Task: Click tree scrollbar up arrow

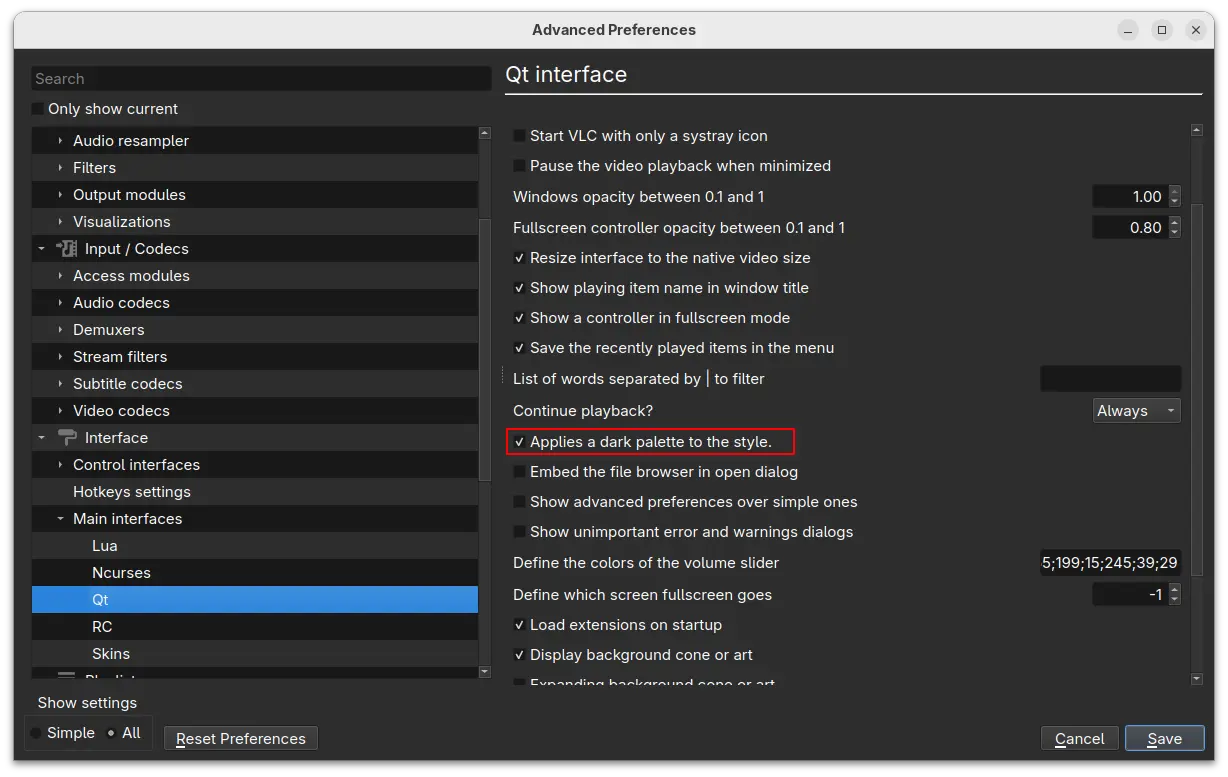Action: (485, 133)
